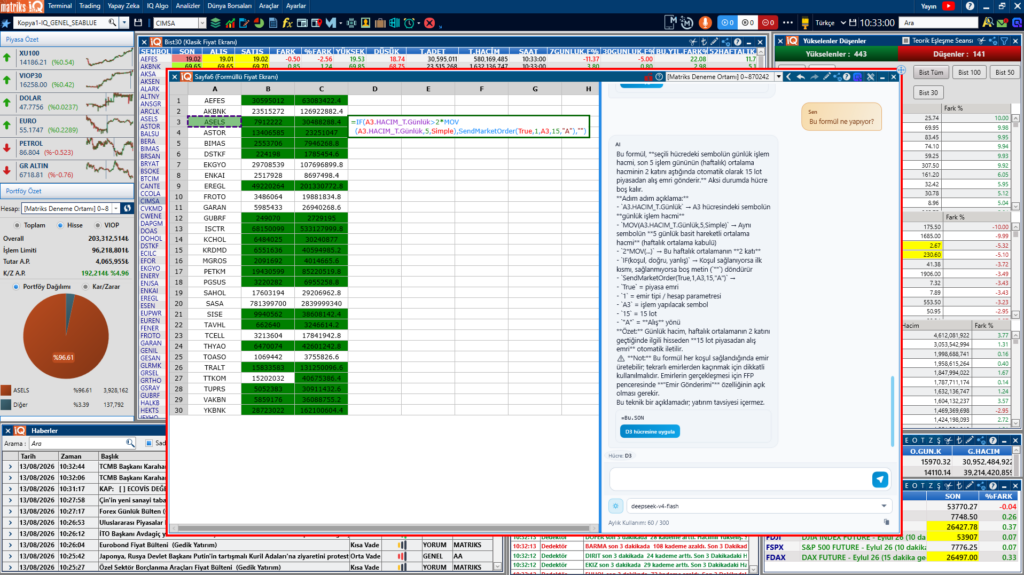Image resolution: width=1024 pixels, height=575 pixels.
Task: Open the Türkçe language dropdown
Action: [x=829, y=23]
